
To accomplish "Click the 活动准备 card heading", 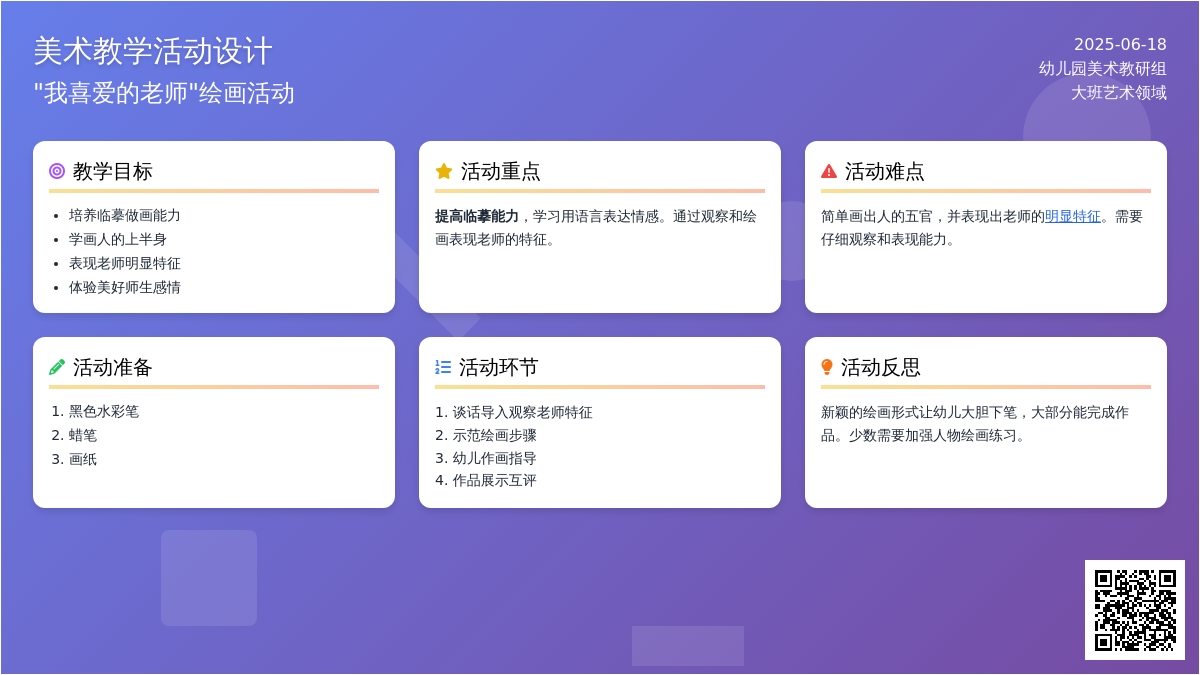I will tap(113, 367).
